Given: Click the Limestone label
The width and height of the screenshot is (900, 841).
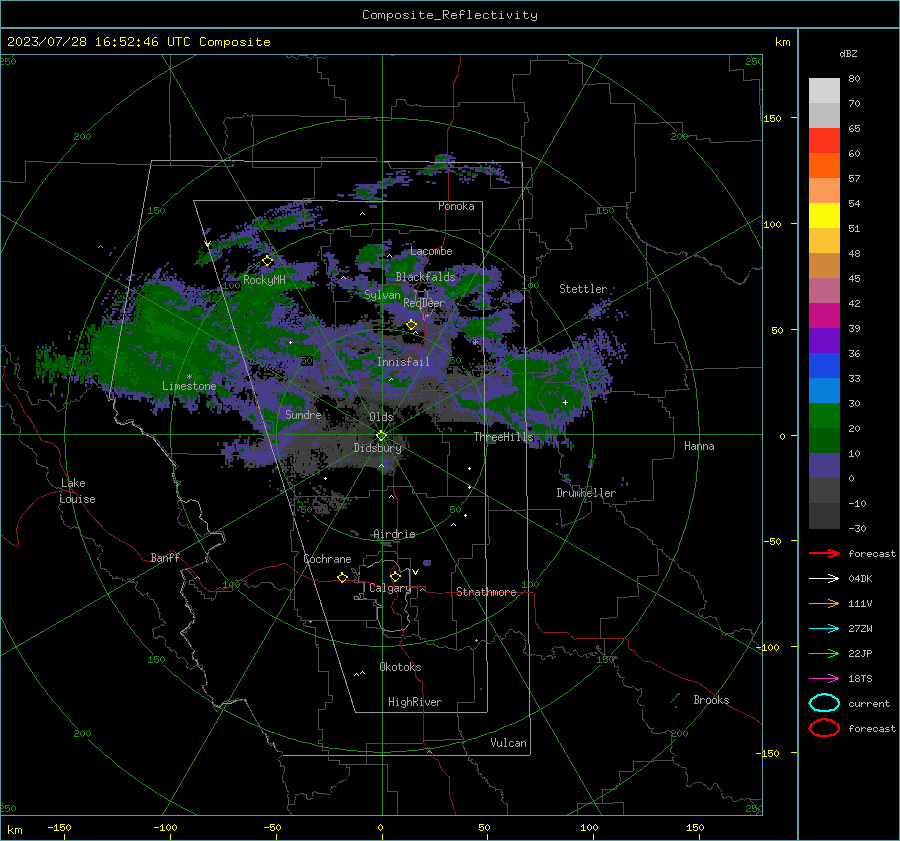Looking at the screenshot, I should pyautogui.click(x=189, y=386).
